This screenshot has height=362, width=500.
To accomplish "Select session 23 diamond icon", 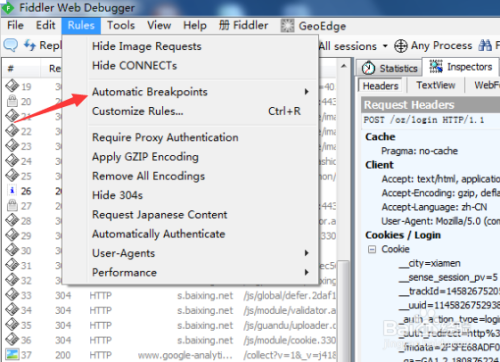I will 12,146.
